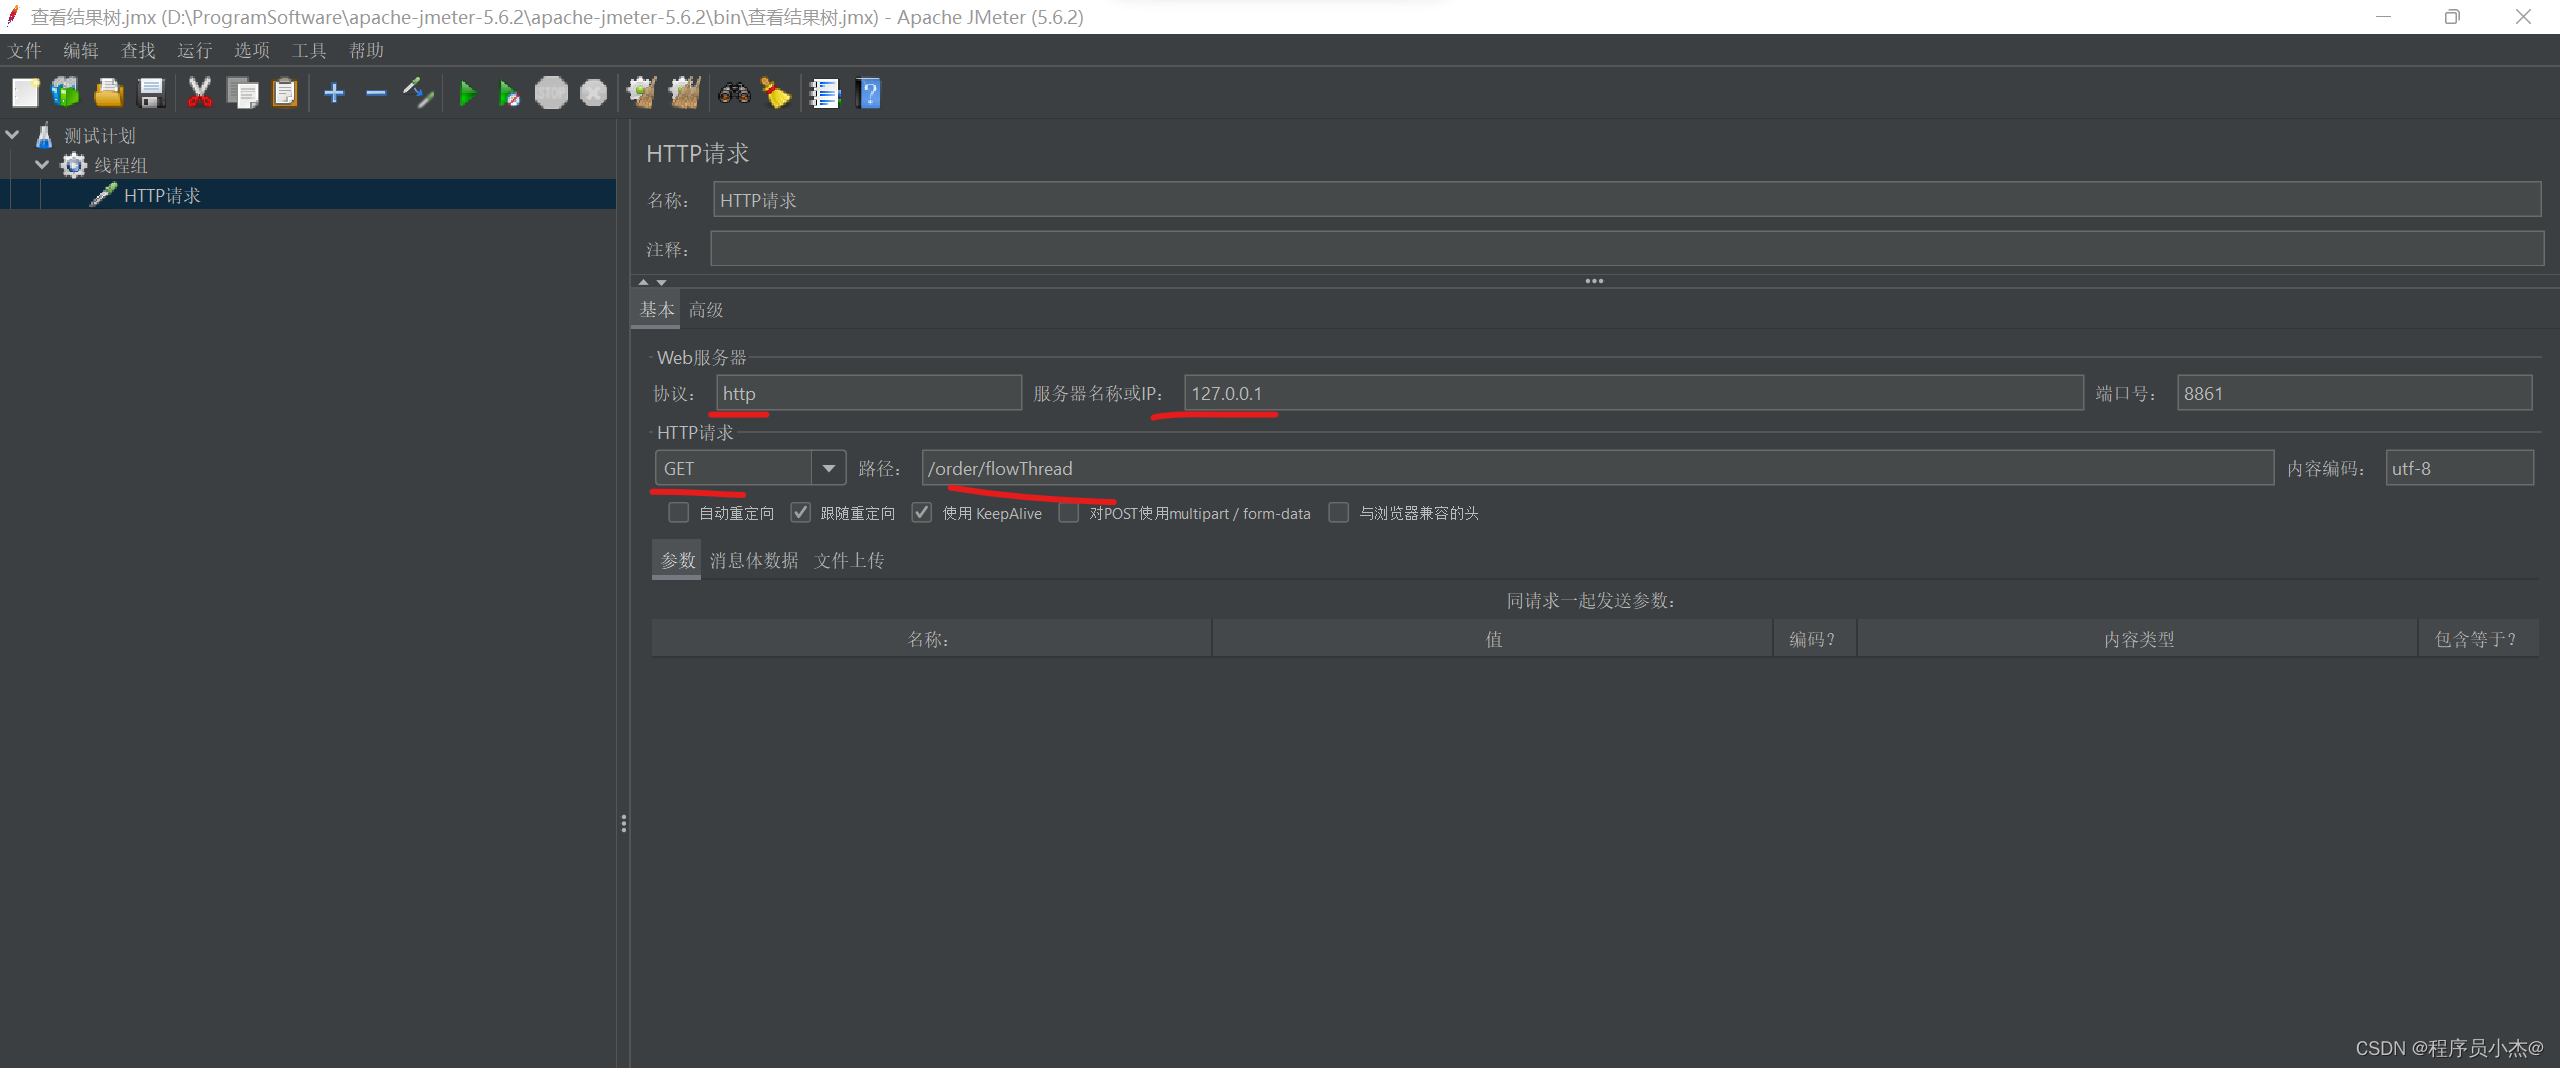
Task: Open the 工具 menu
Action: [309, 50]
